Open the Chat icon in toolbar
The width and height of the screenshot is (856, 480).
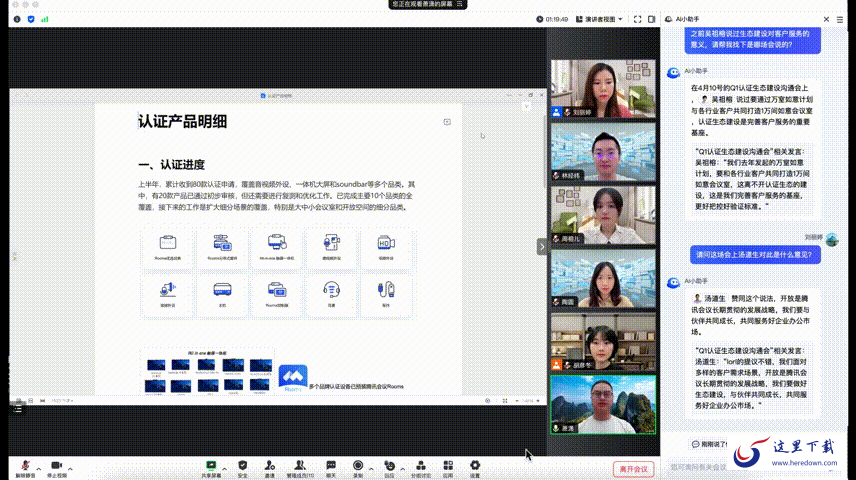click(331, 466)
